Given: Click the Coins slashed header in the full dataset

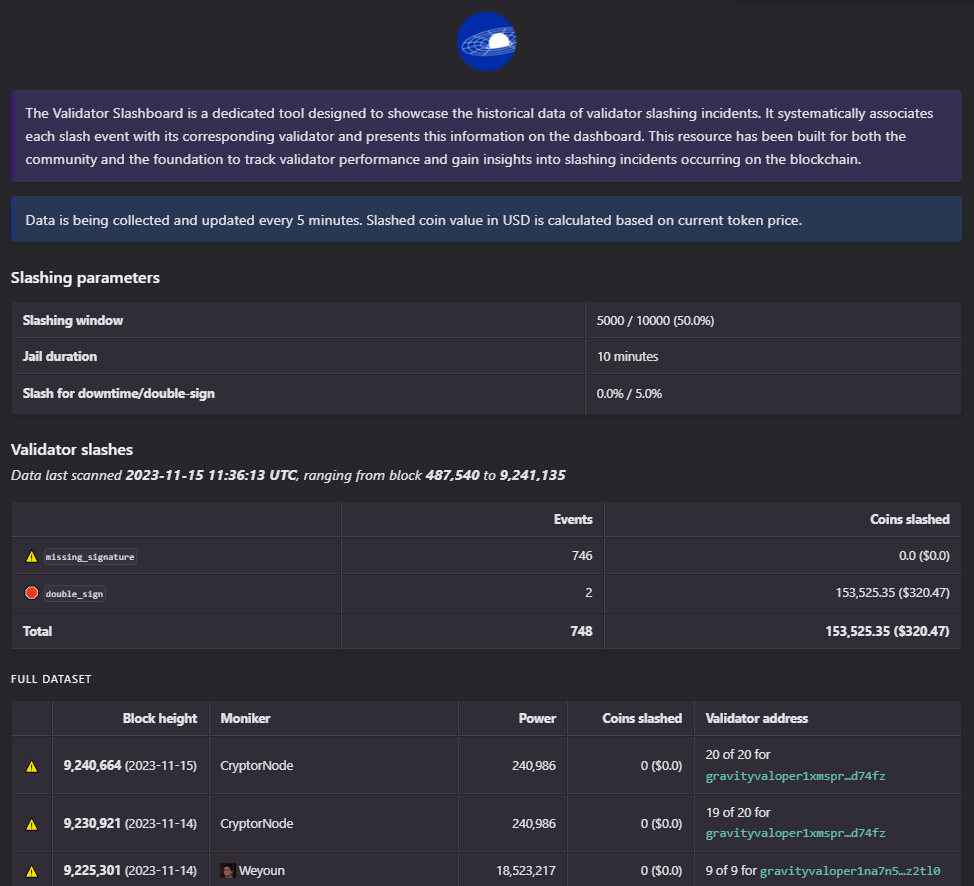Looking at the screenshot, I should pos(642,718).
